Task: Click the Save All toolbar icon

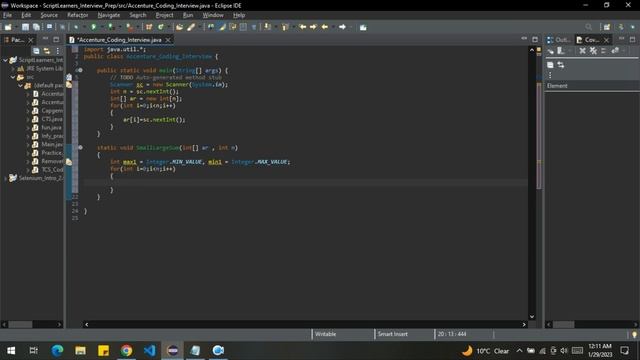Action: (36, 27)
